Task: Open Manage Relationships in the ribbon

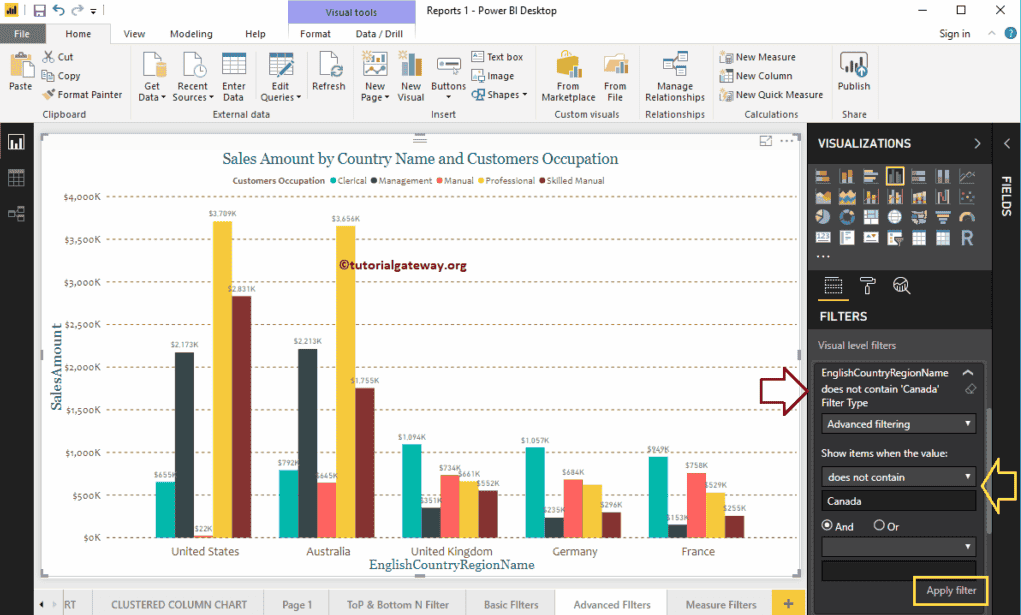Action: (674, 78)
